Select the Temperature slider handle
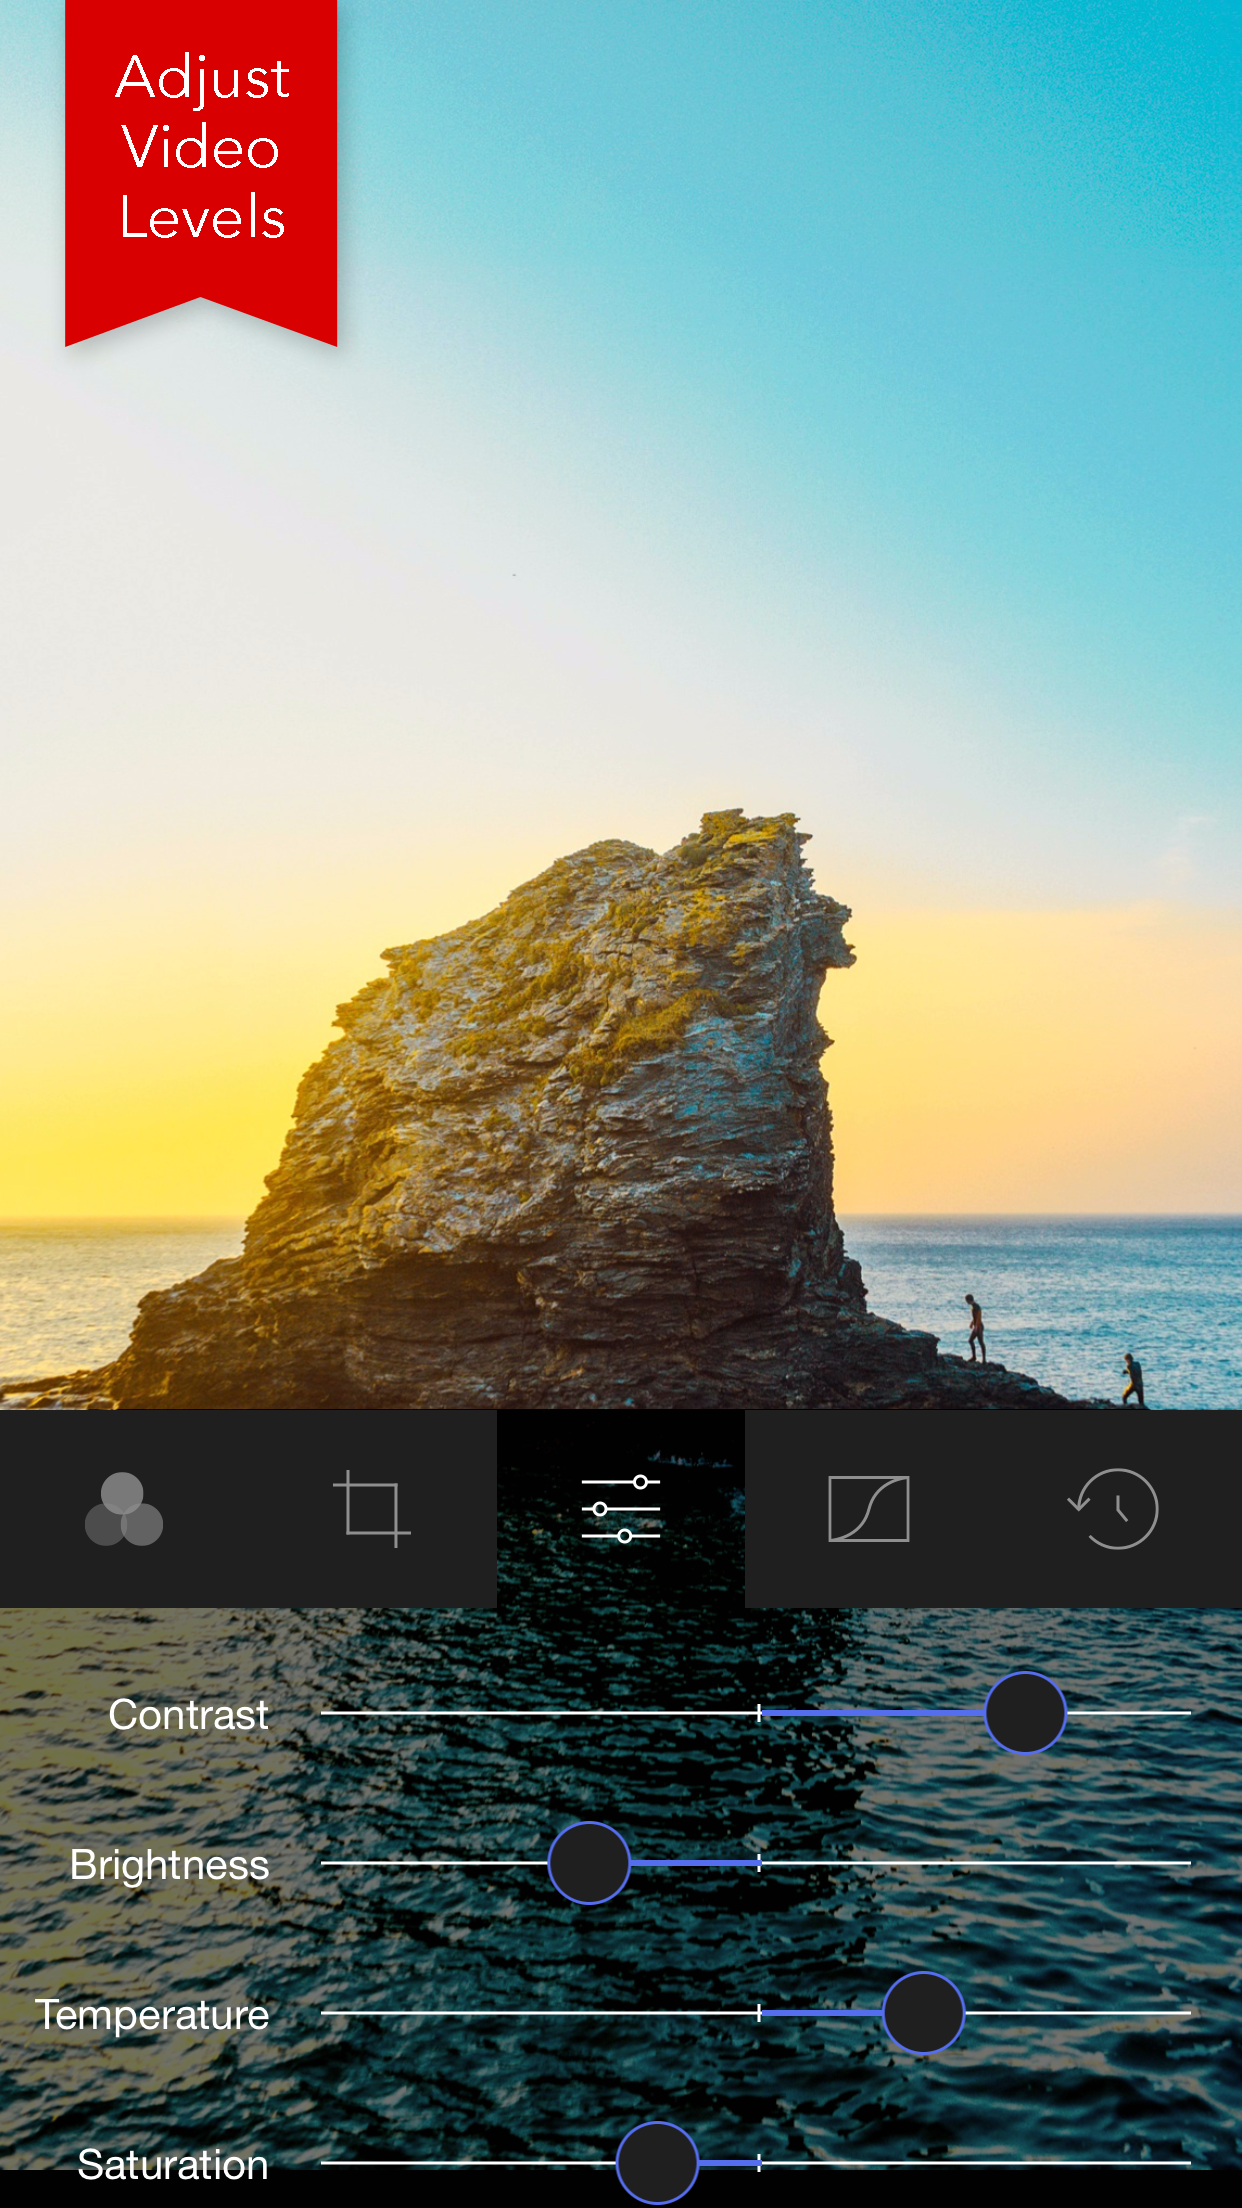The image size is (1242, 2208). [923, 2013]
